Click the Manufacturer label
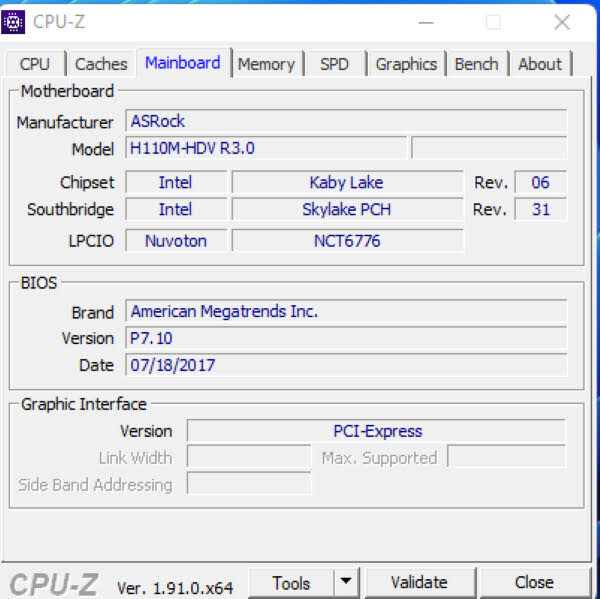The width and height of the screenshot is (600, 599). pos(65,122)
